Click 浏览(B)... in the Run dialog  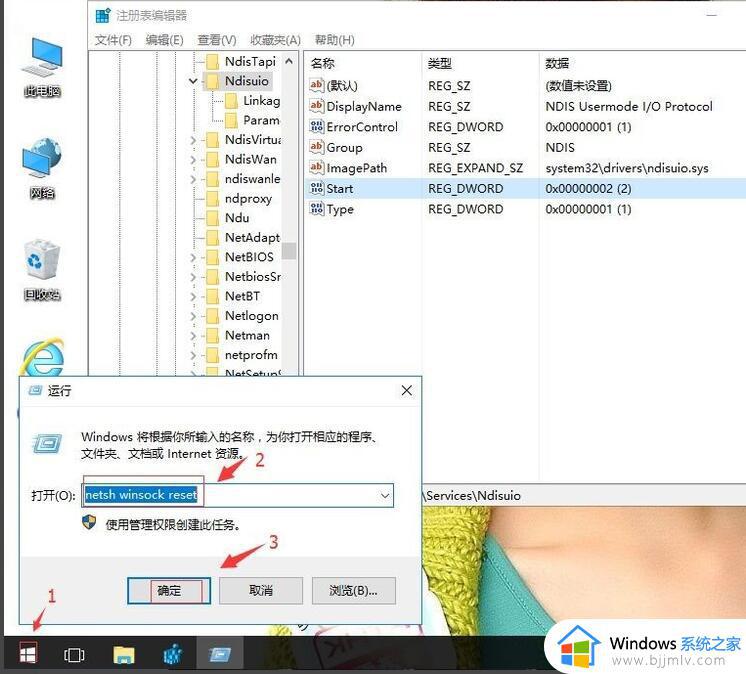click(x=353, y=591)
